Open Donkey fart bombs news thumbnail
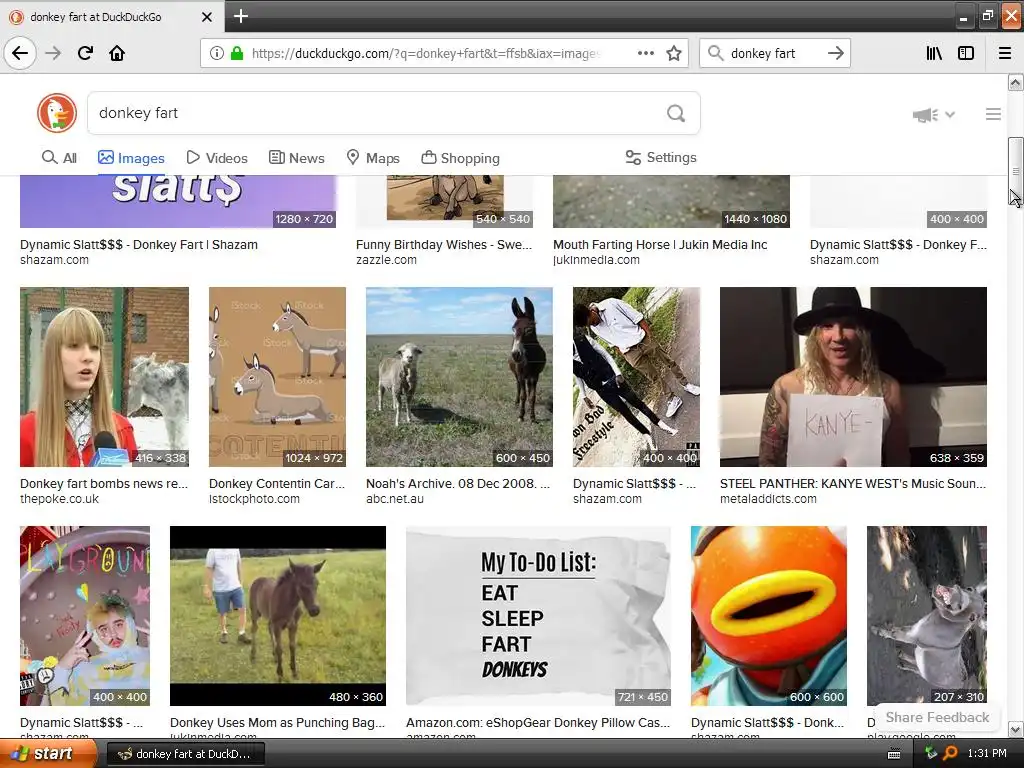1024x768 pixels. pyautogui.click(x=104, y=377)
